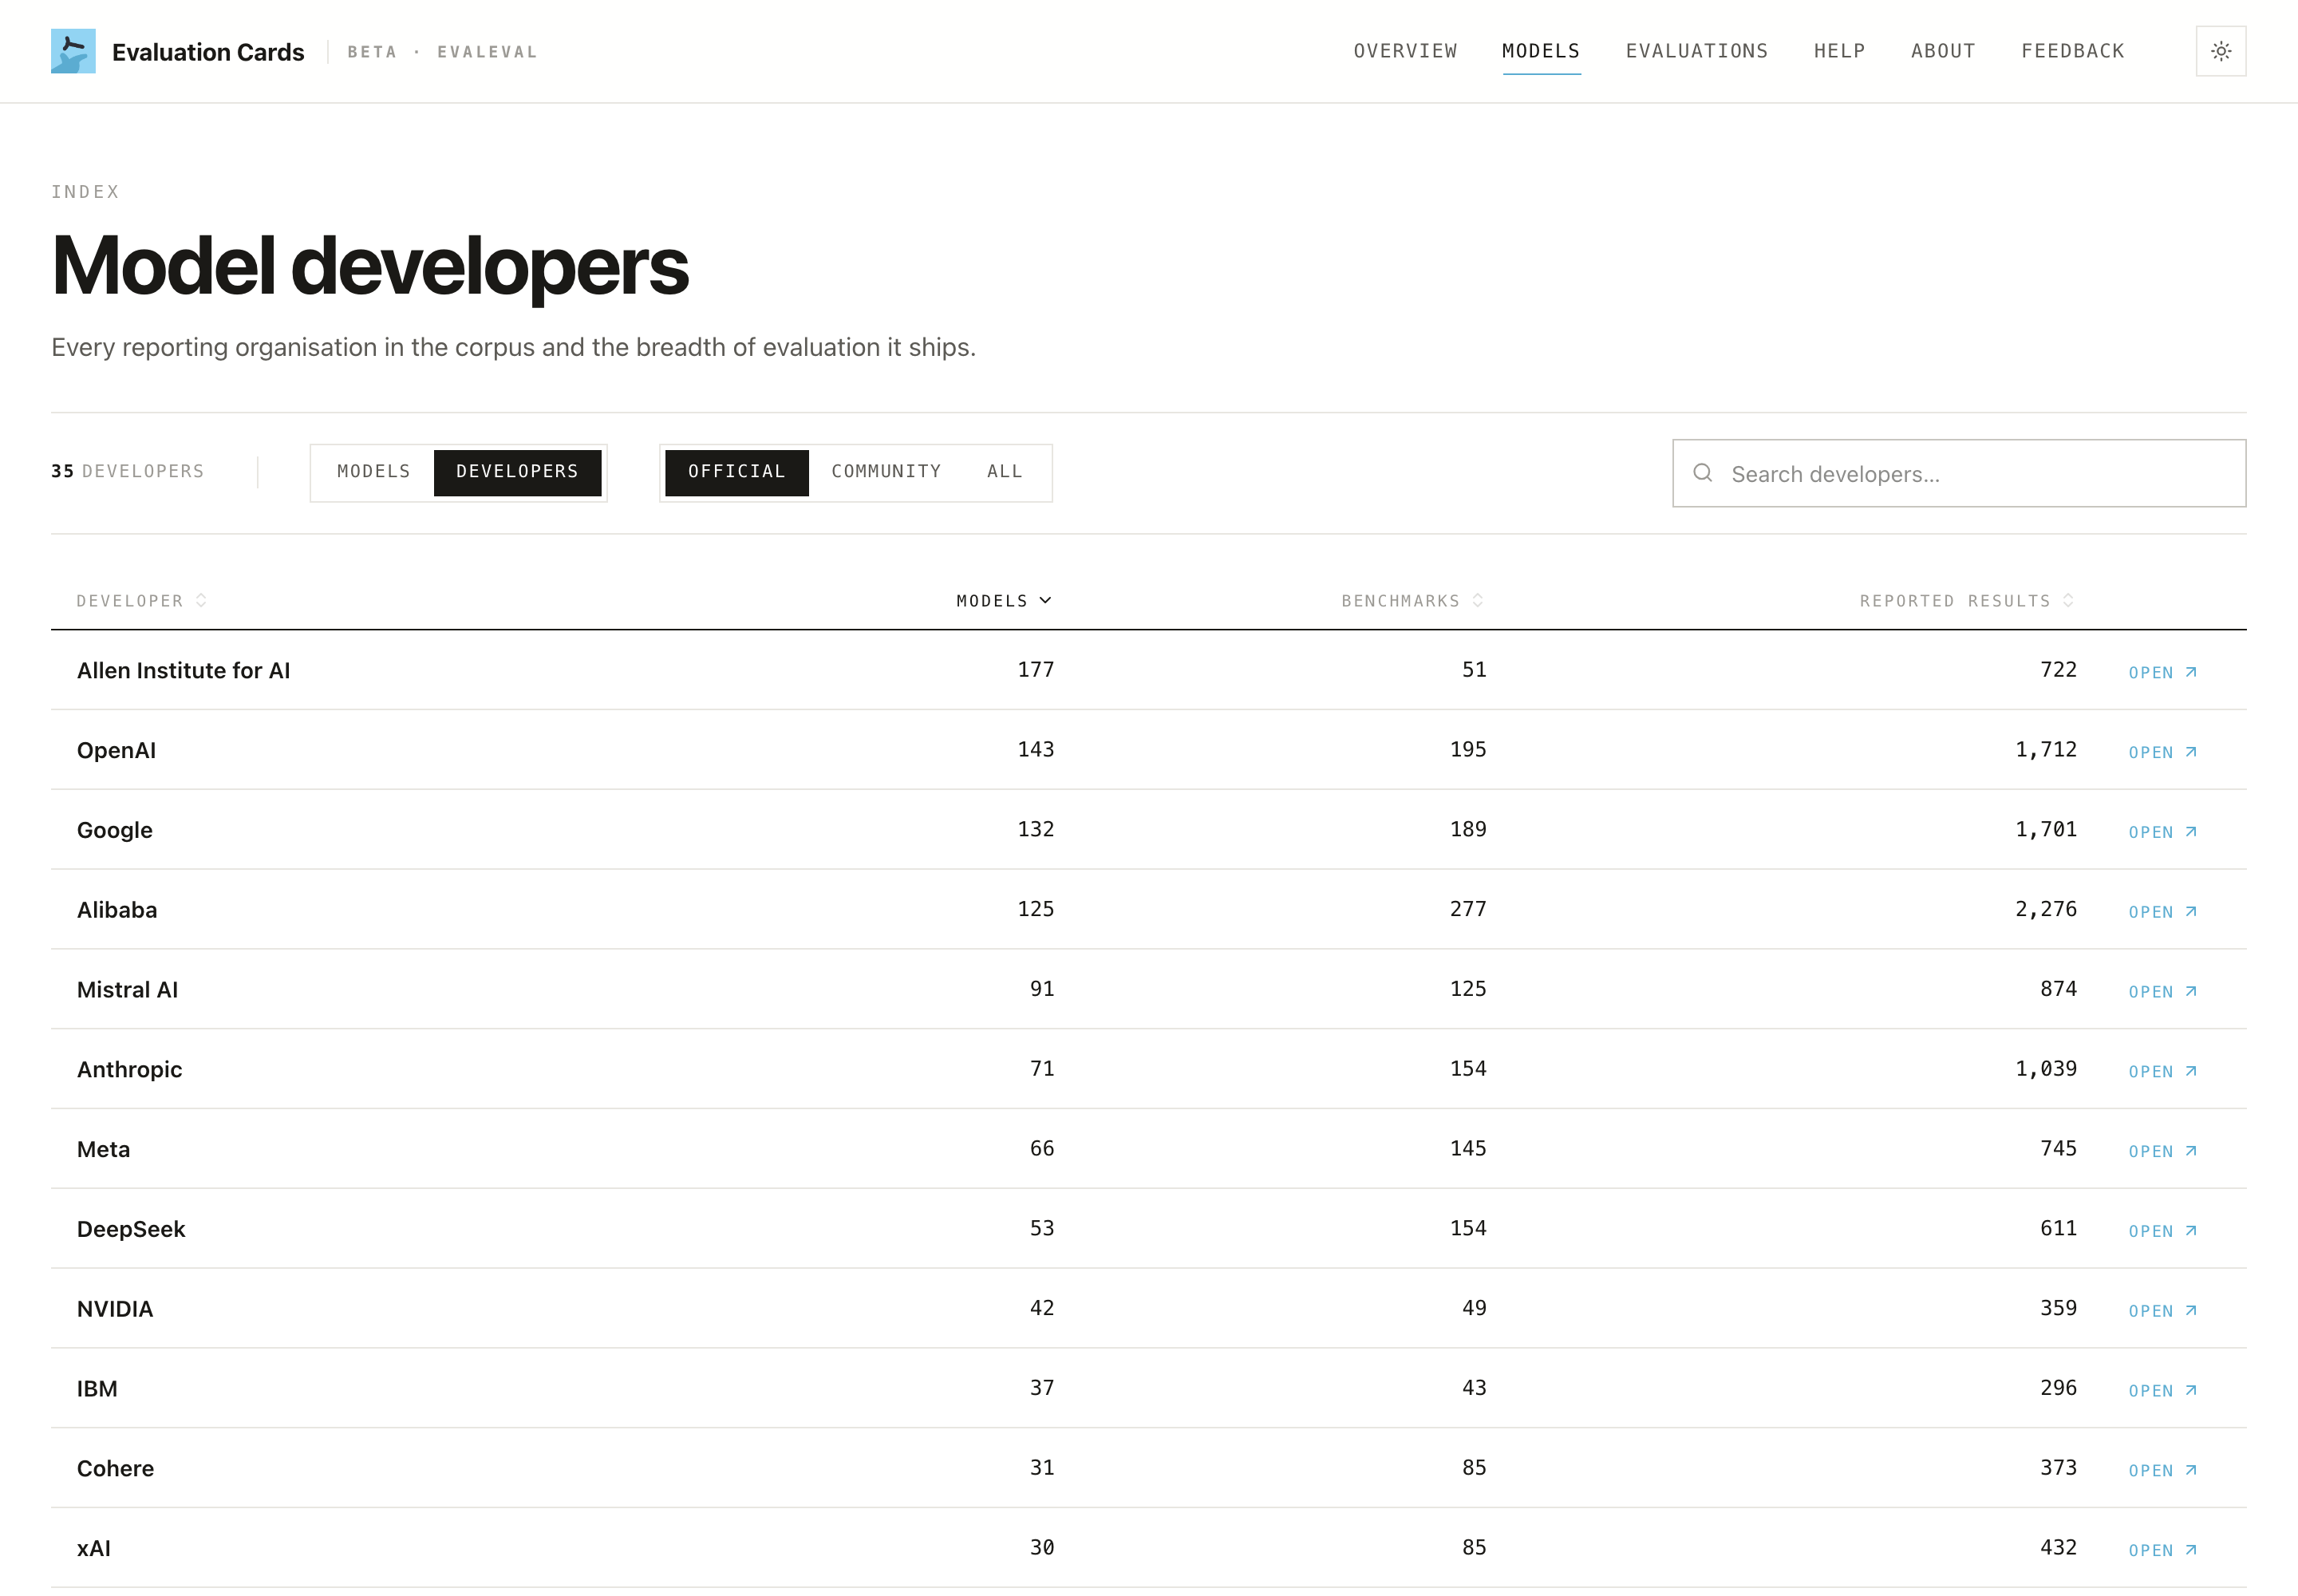Open the Alibaba row link
This screenshot has height=1596, width=2298.
point(2162,912)
